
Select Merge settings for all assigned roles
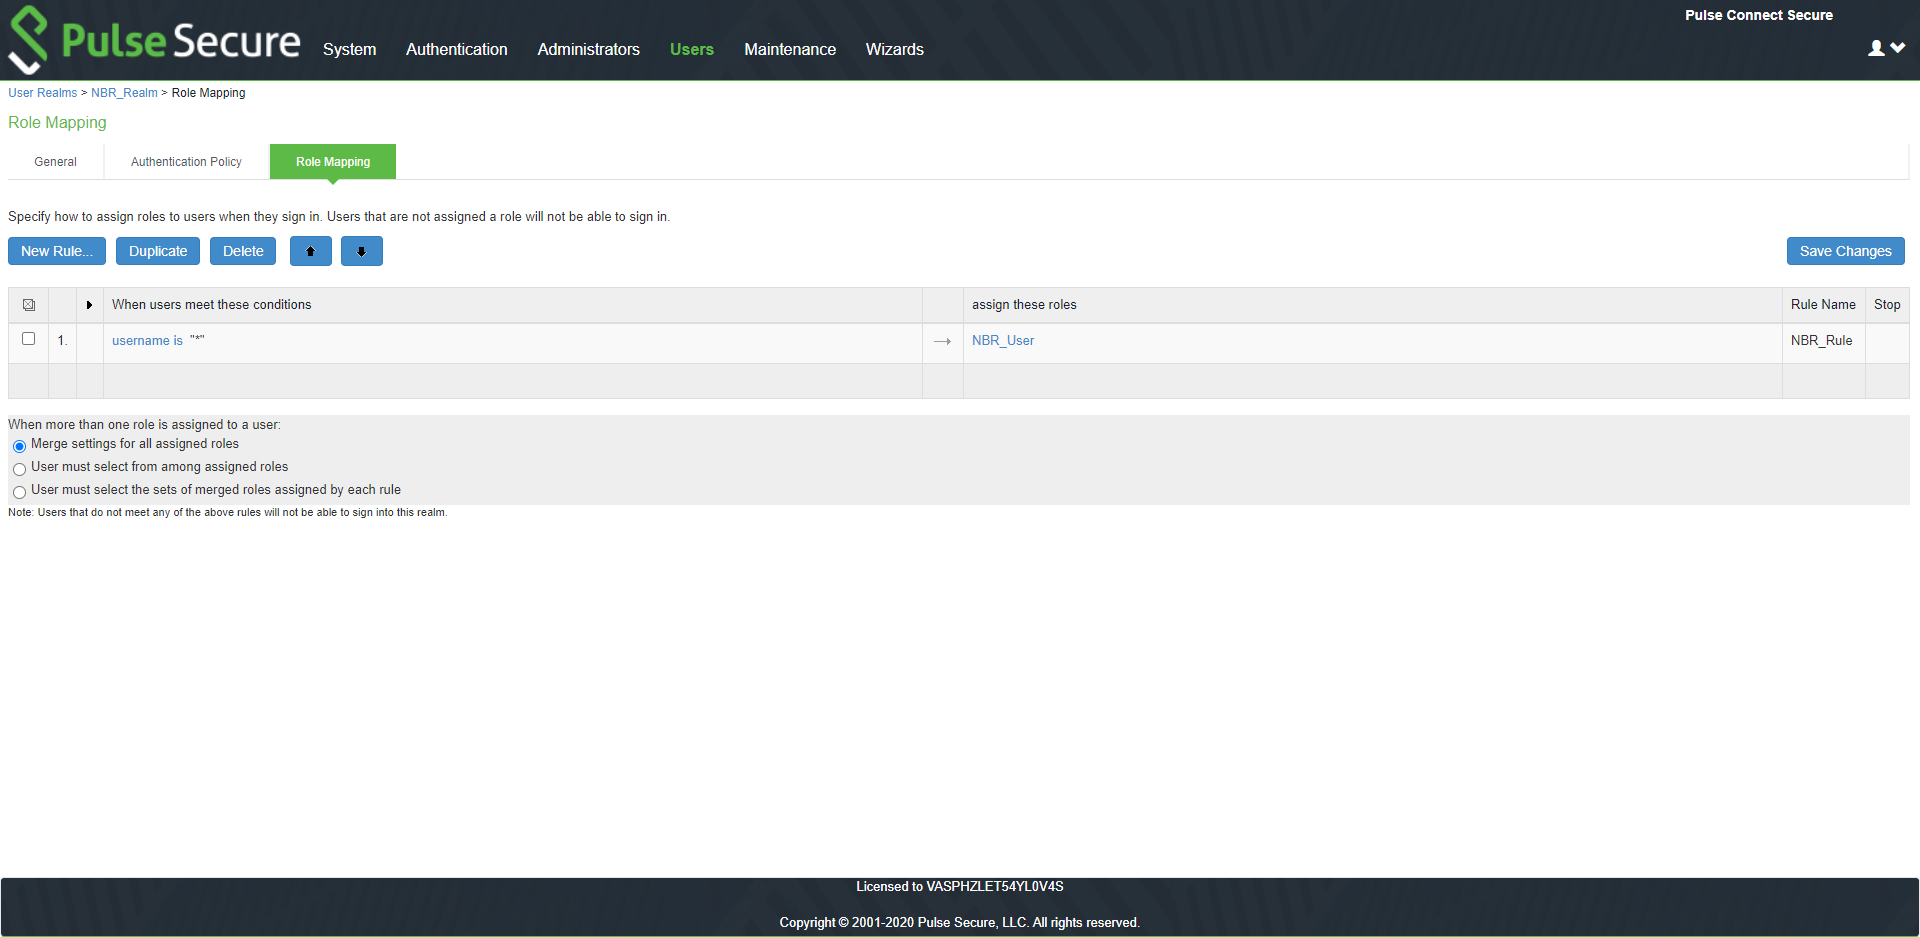pyautogui.click(x=19, y=446)
